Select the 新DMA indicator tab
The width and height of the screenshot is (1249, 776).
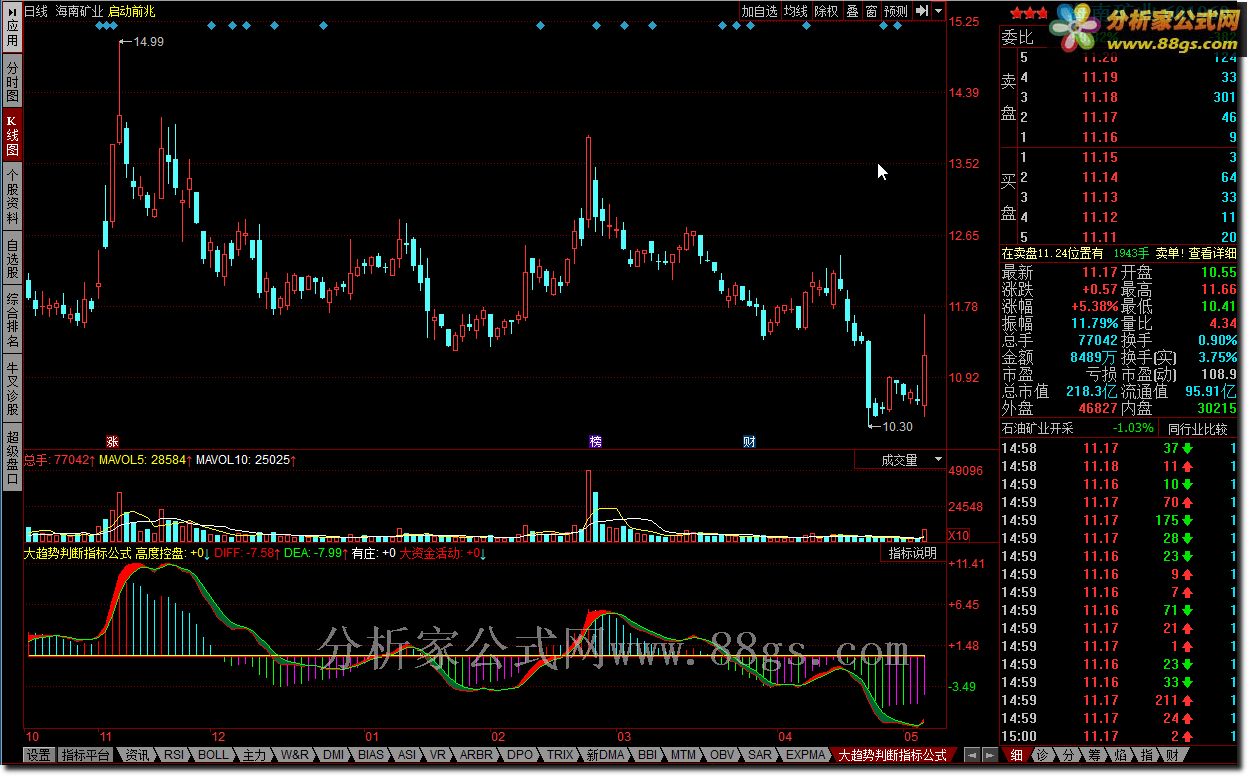(605, 755)
